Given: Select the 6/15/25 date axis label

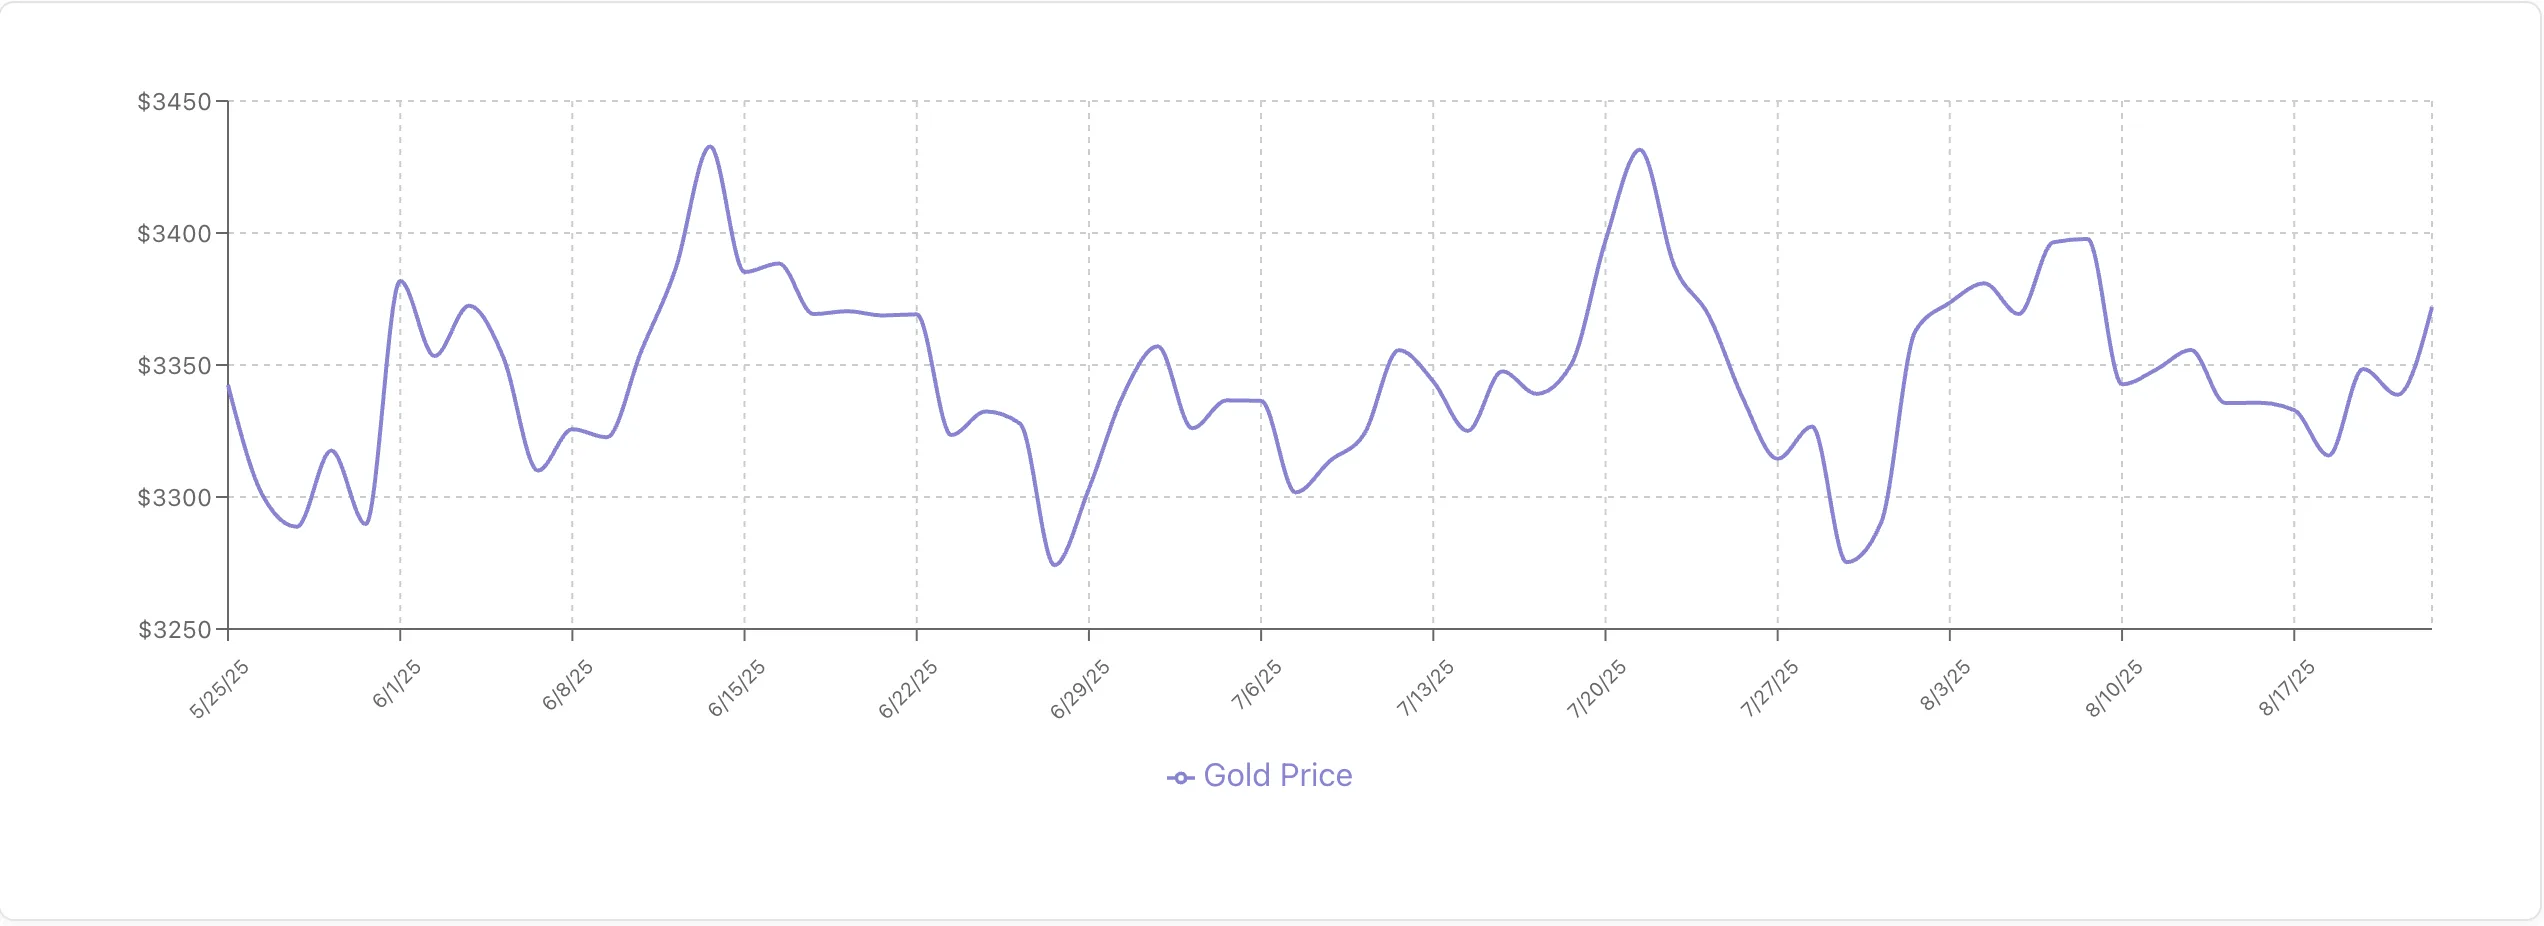Looking at the screenshot, I should (737, 688).
